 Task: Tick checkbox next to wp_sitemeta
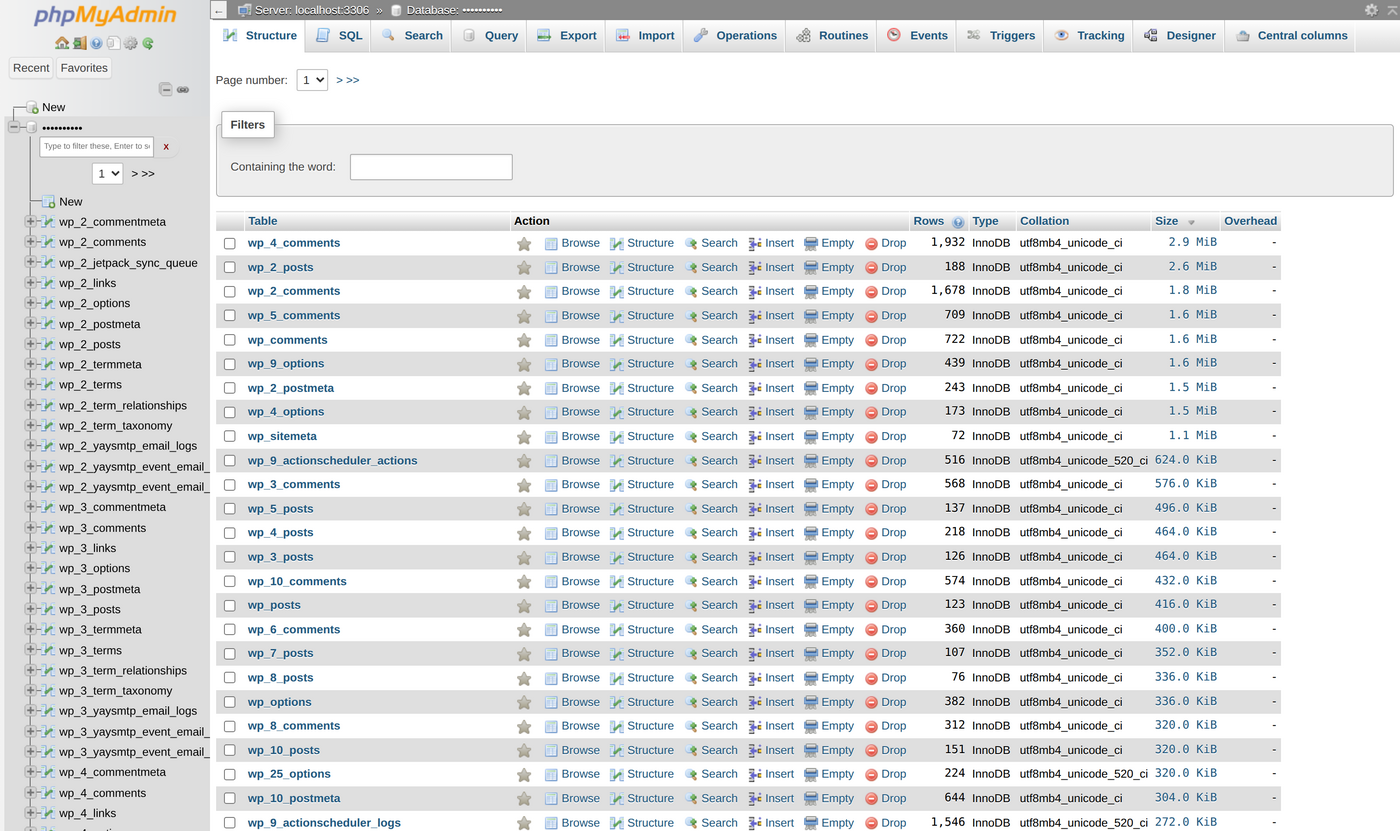point(230,436)
